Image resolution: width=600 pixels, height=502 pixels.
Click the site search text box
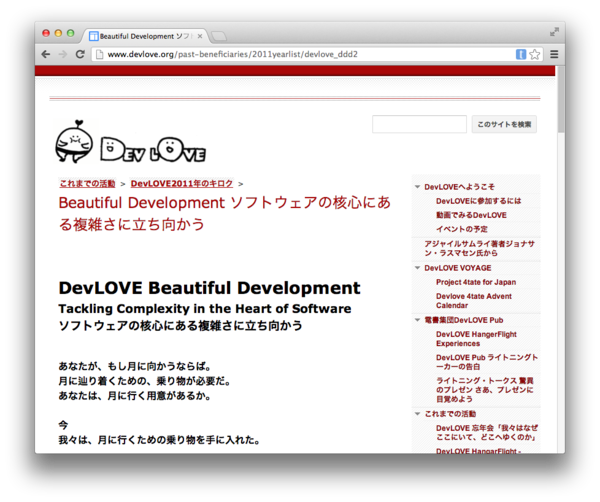[419, 124]
